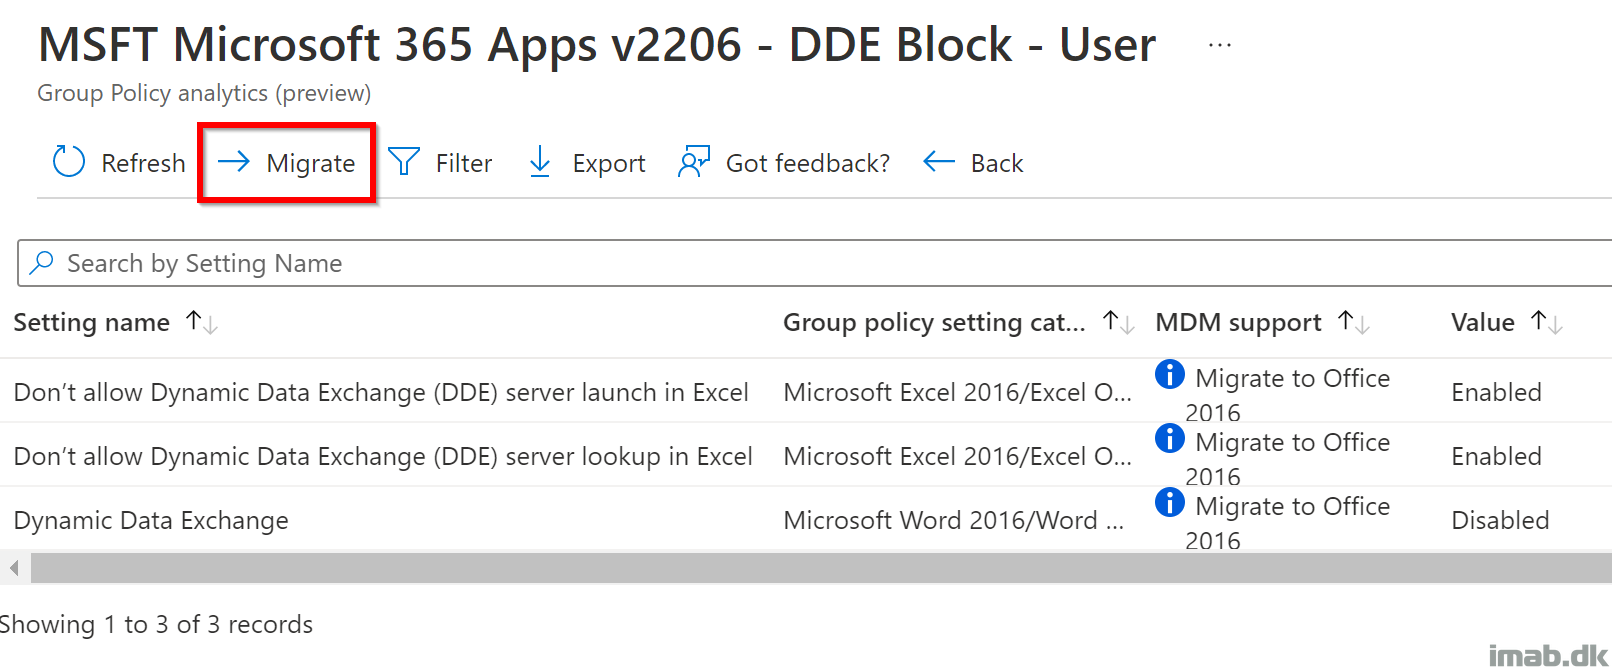Click info icon for DDE server lookup row
Image resolution: width=1612 pixels, height=668 pixels.
tap(1170, 439)
